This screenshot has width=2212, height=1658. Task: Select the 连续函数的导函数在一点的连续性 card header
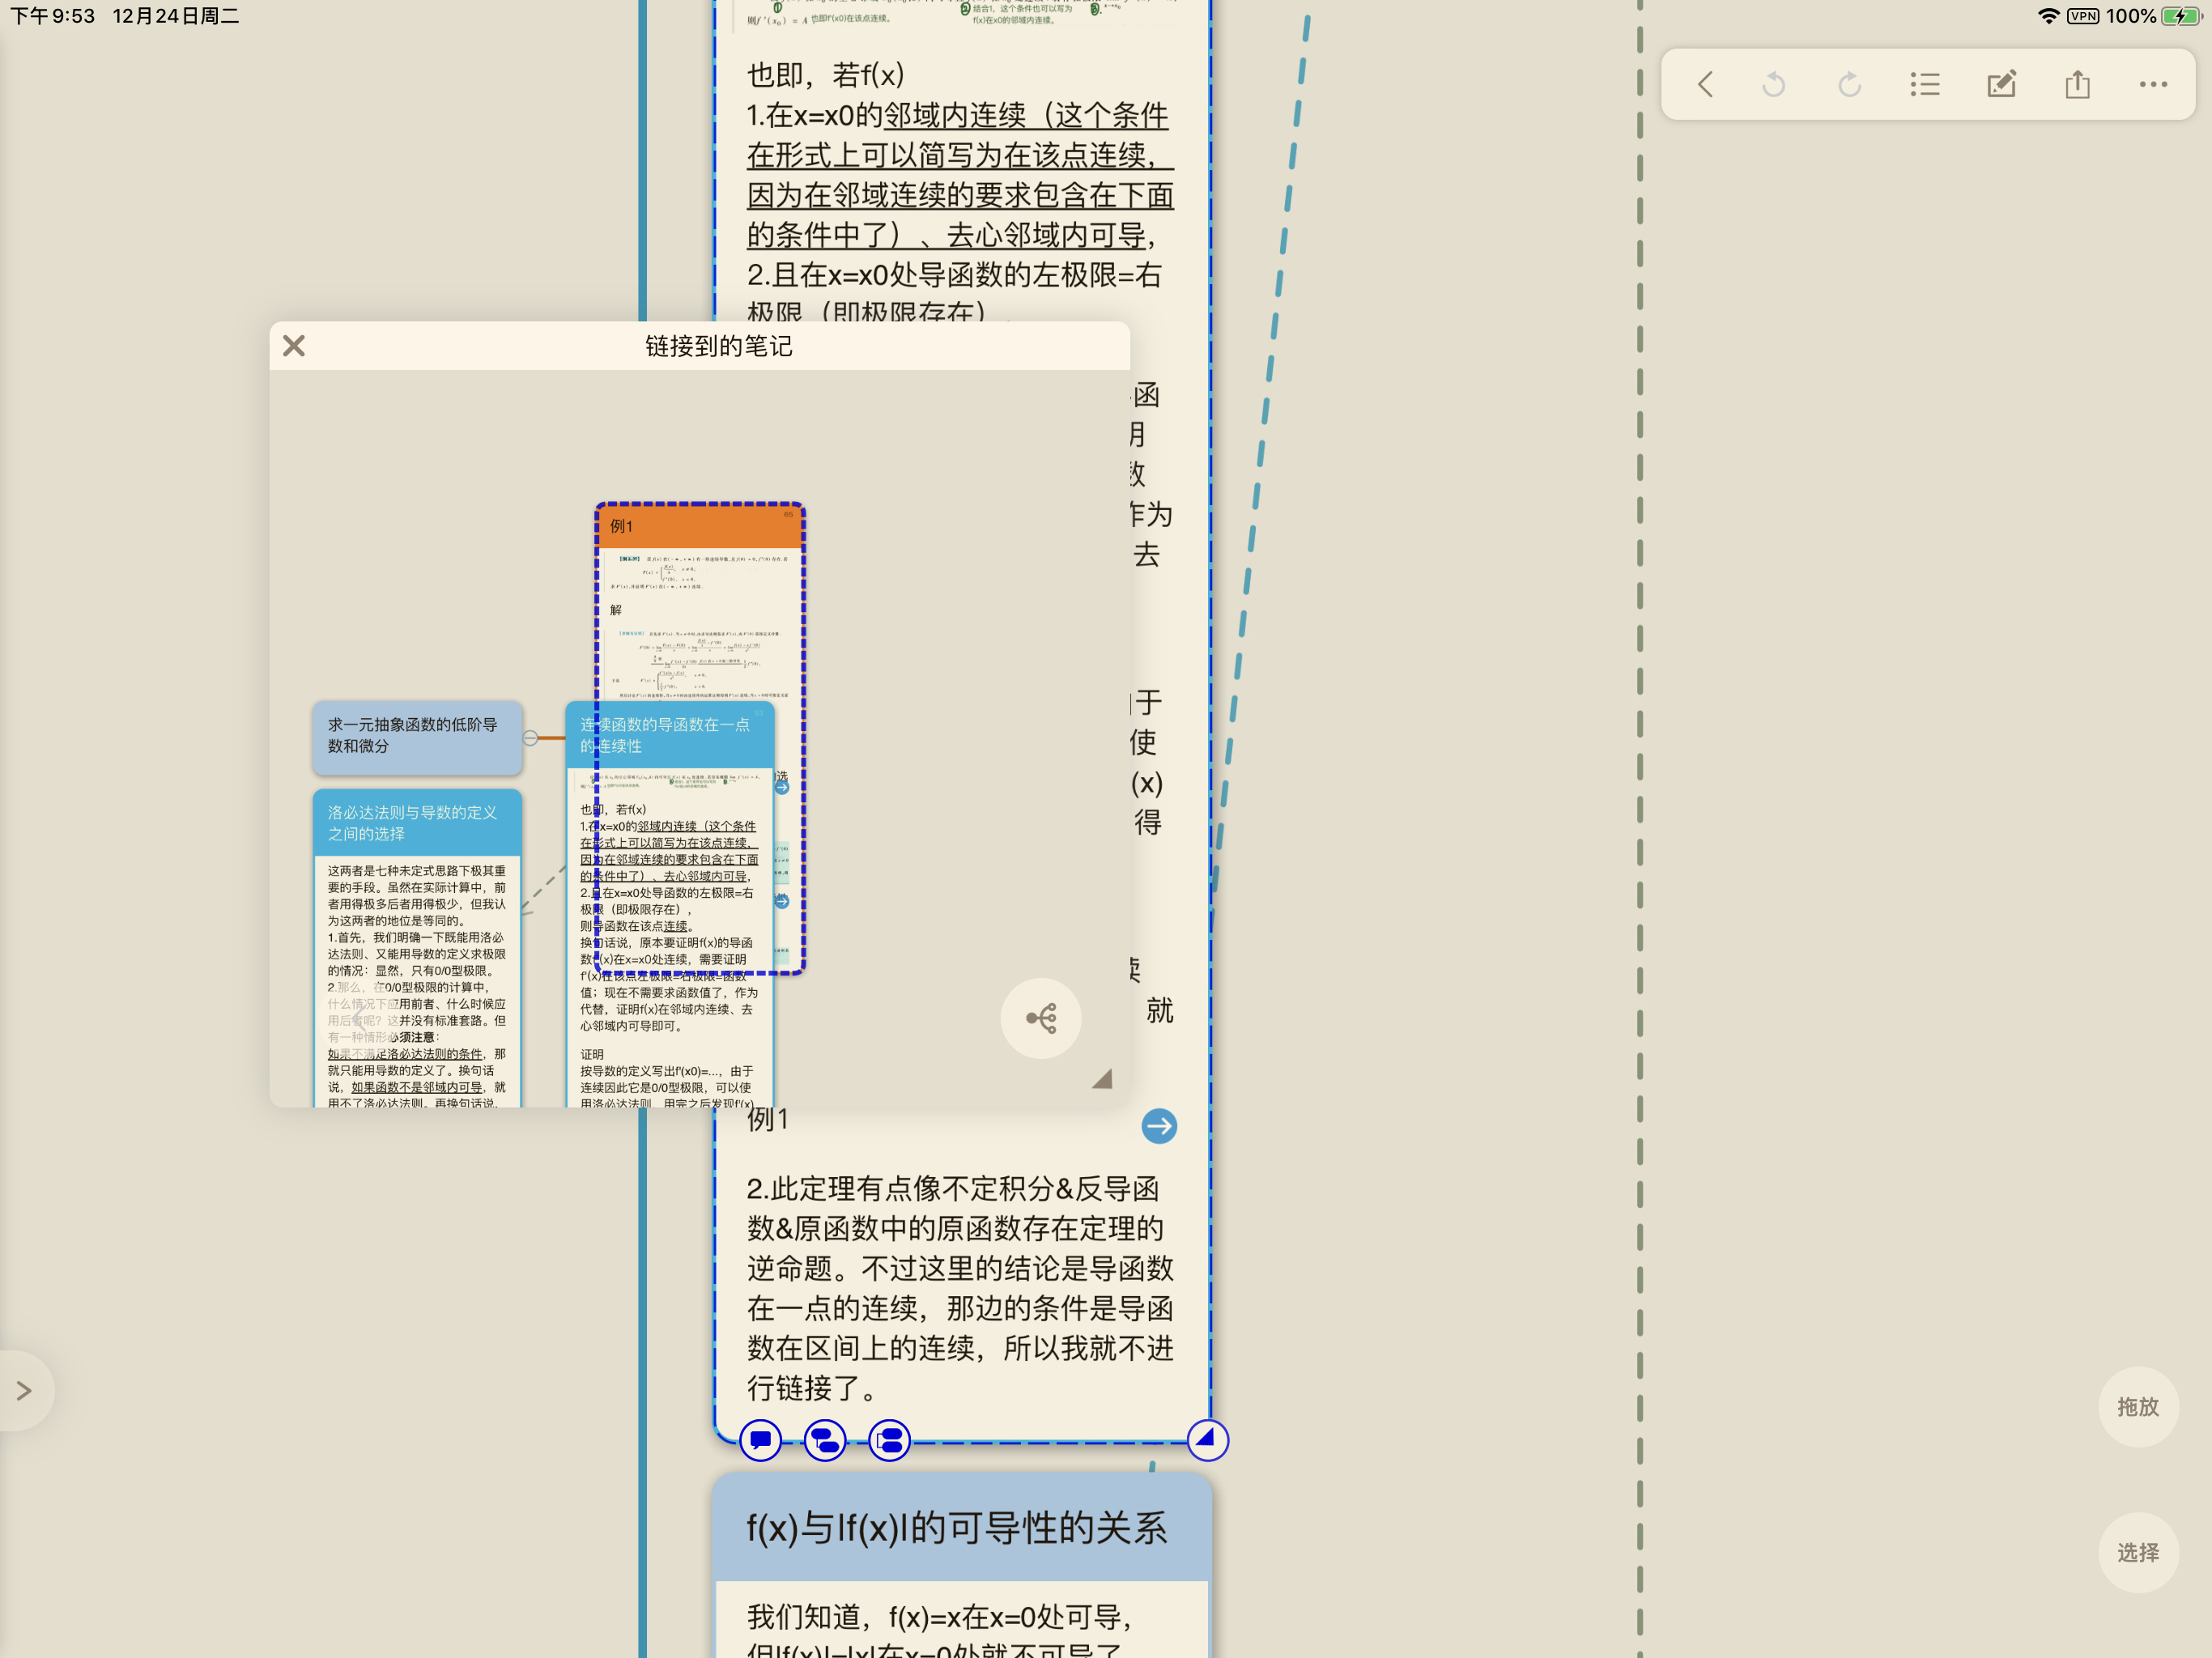pyautogui.click(x=669, y=735)
